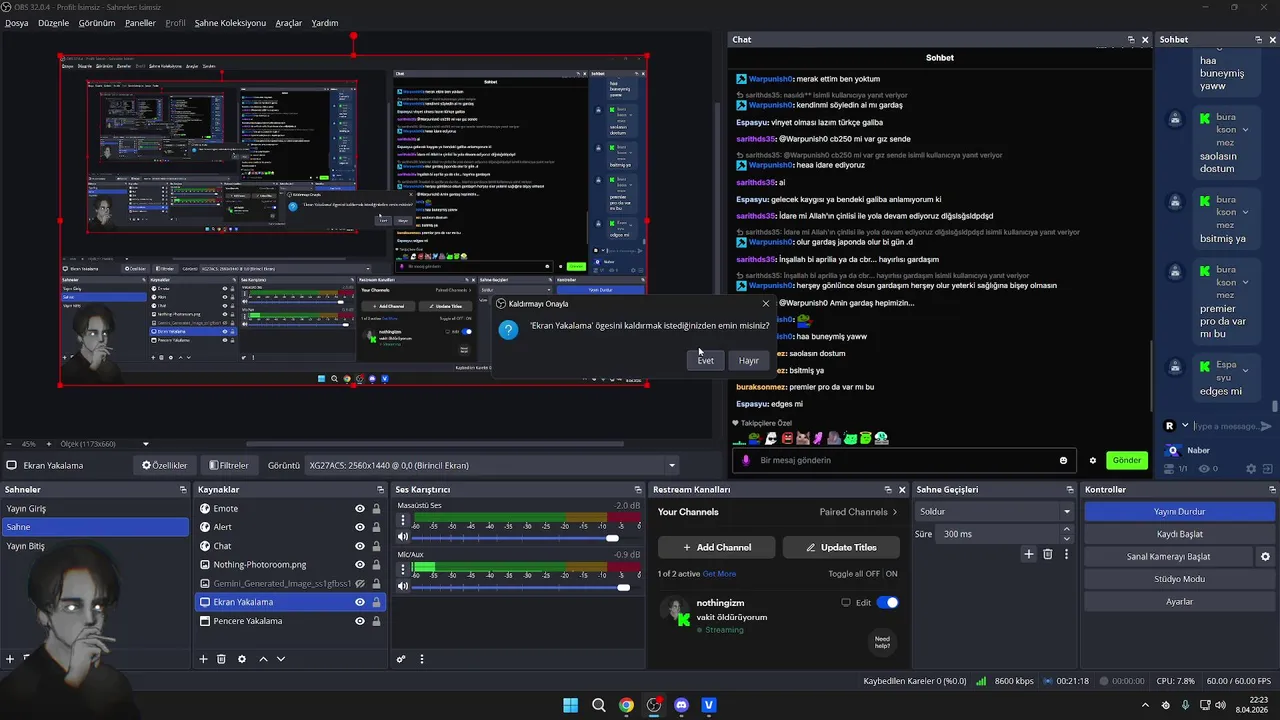The height and width of the screenshot is (720, 1280).
Task: Show hidden system tray icons
Action: point(1145,705)
